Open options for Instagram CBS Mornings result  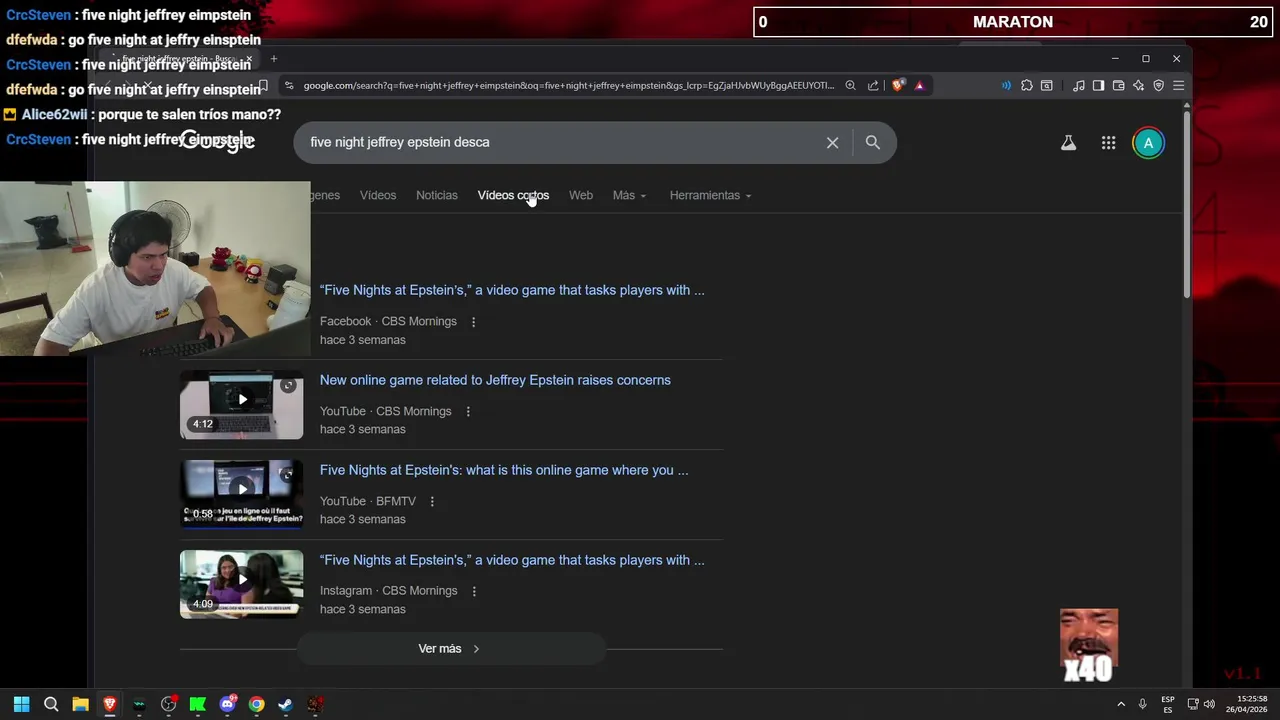[474, 591]
